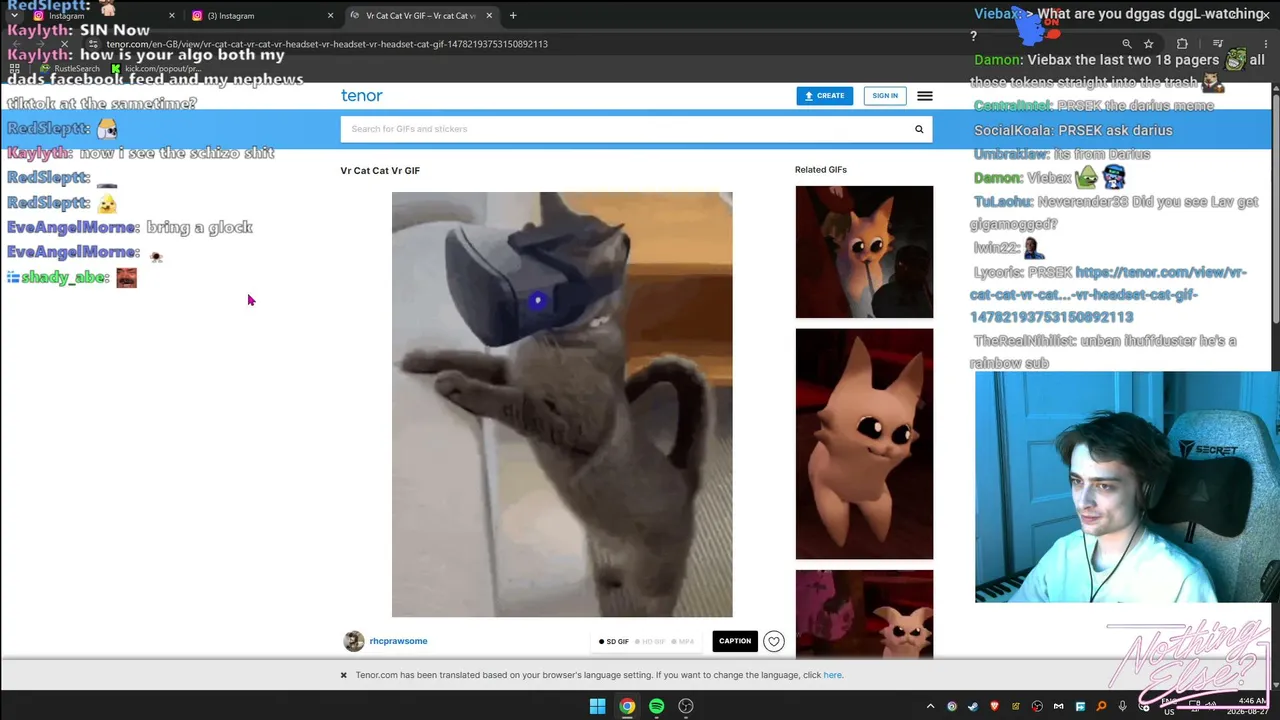Select the HD GIF format option

point(650,642)
